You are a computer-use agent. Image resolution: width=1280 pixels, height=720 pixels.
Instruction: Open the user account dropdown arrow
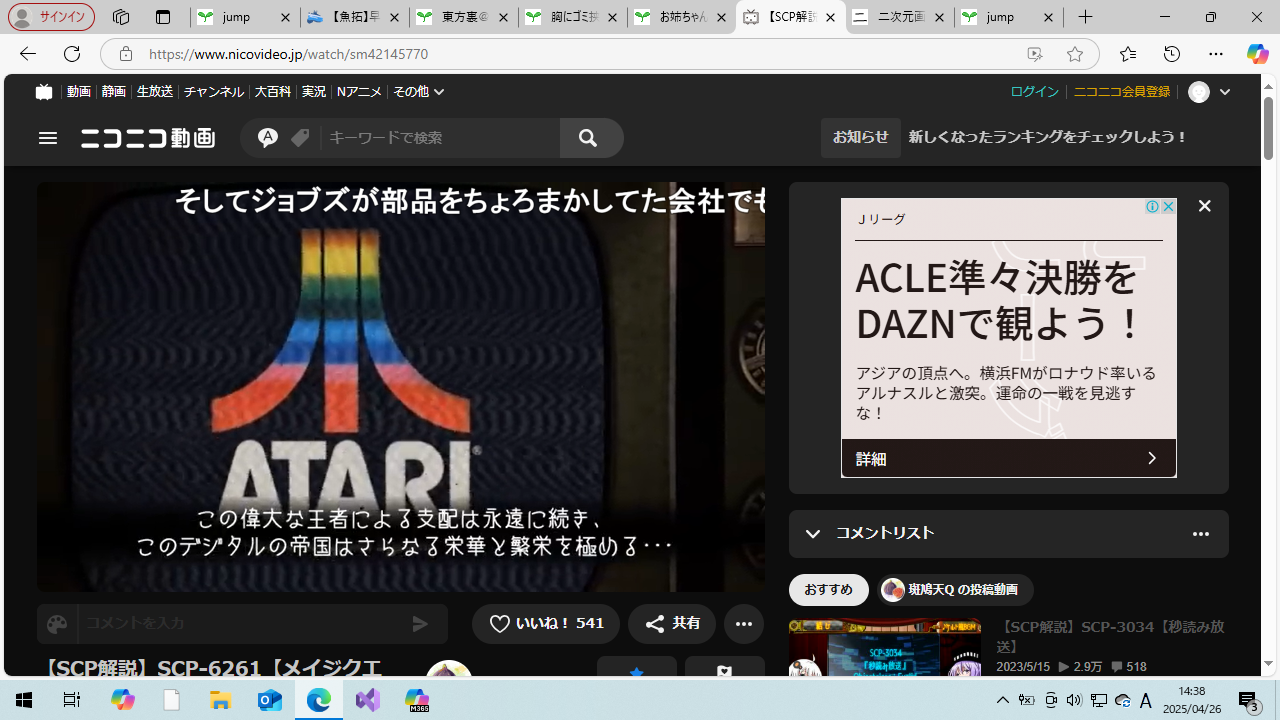[x=1225, y=92]
